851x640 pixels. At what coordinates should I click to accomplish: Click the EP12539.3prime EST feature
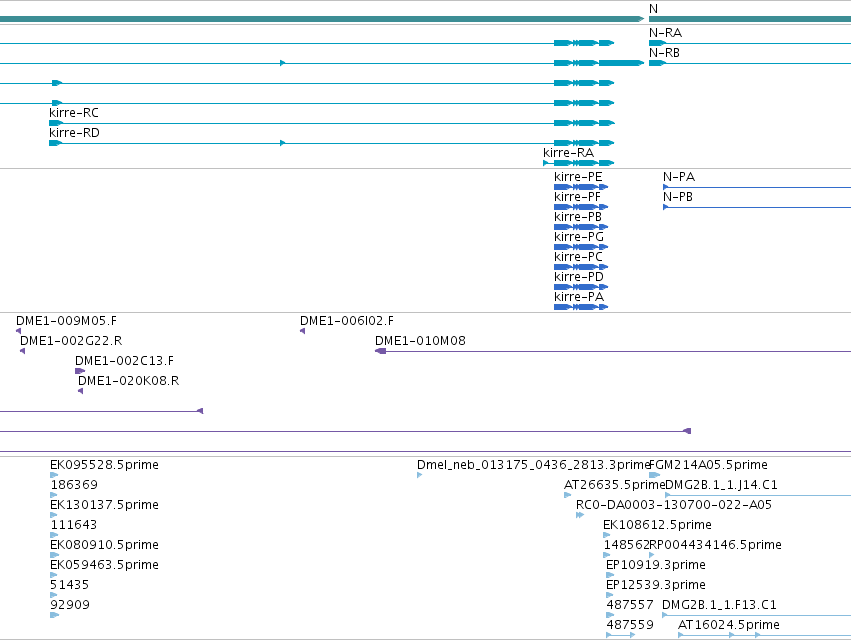pyautogui.click(x=656, y=585)
